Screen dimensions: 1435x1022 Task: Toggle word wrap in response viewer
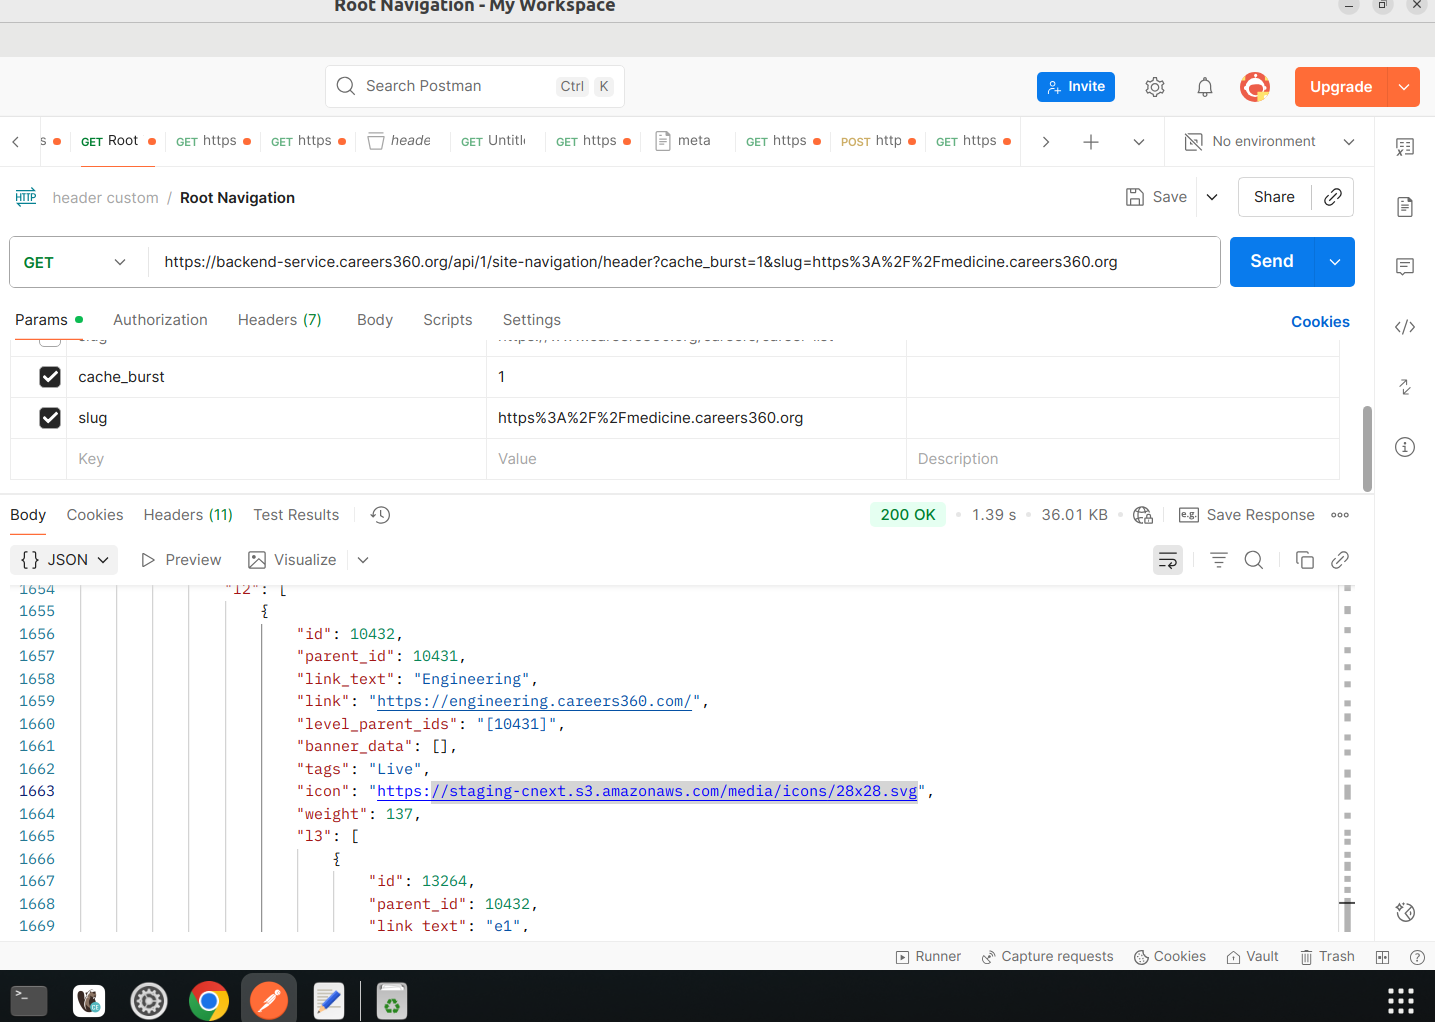pyautogui.click(x=1167, y=560)
